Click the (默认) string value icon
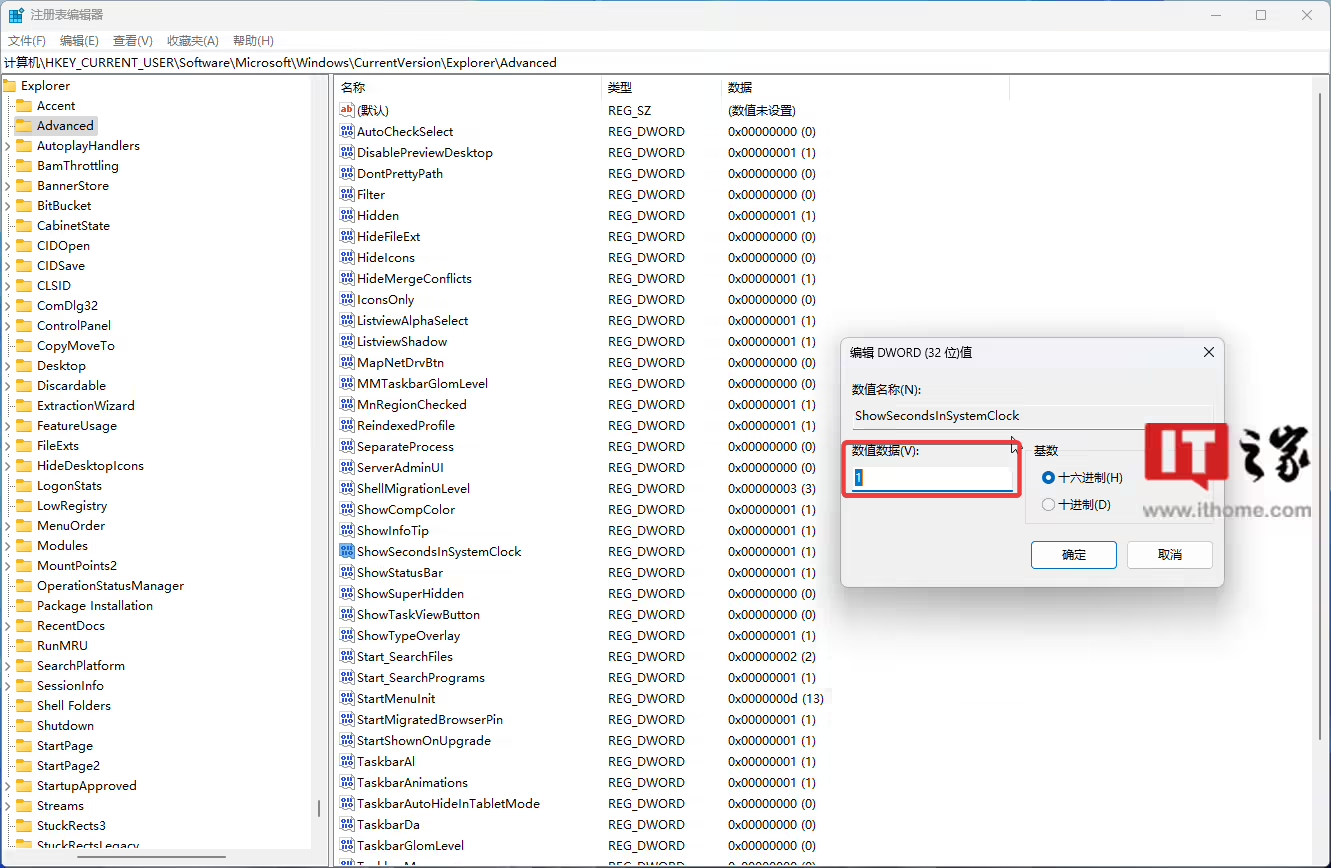The width and height of the screenshot is (1331, 868). point(347,110)
